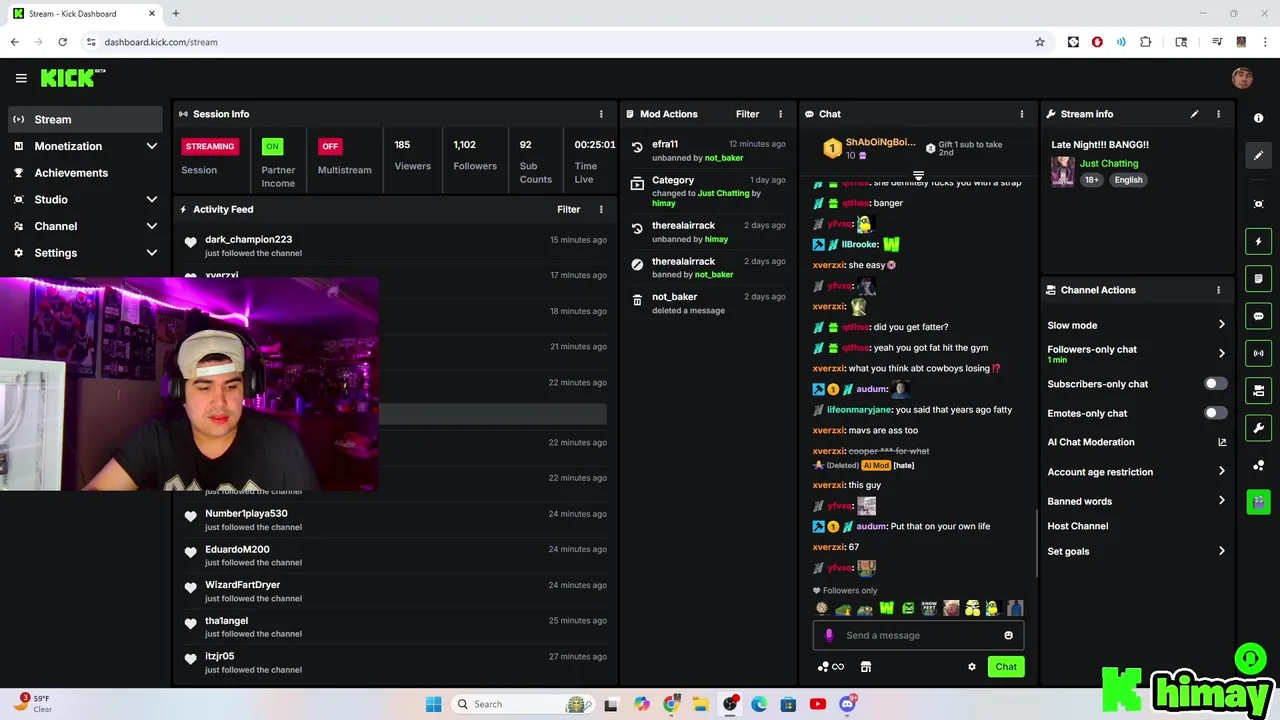Open chat settings gear icon
Image resolution: width=1280 pixels, height=720 pixels.
click(x=971, y=667)
